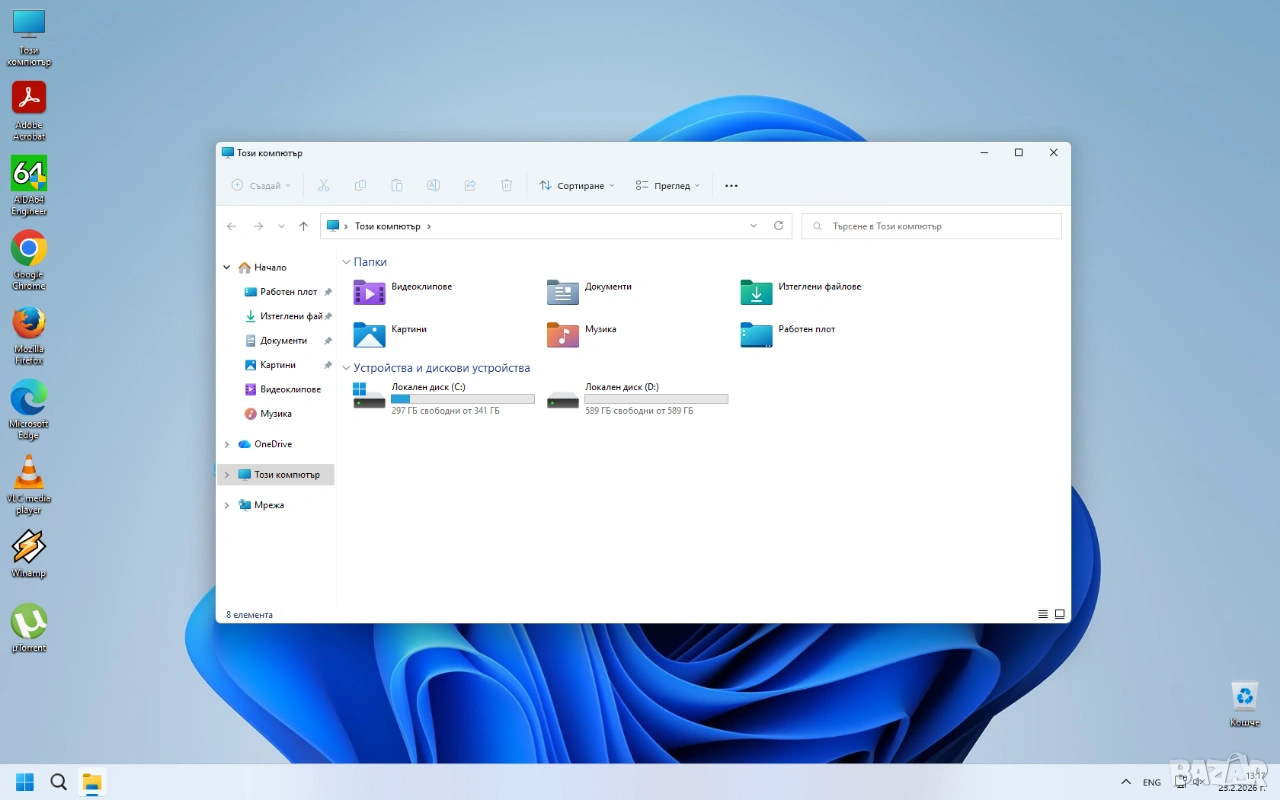This screenshot has height=800, width=1280.
Task: Expand address bar history dropdown
Action: click(x=753, y=226)
